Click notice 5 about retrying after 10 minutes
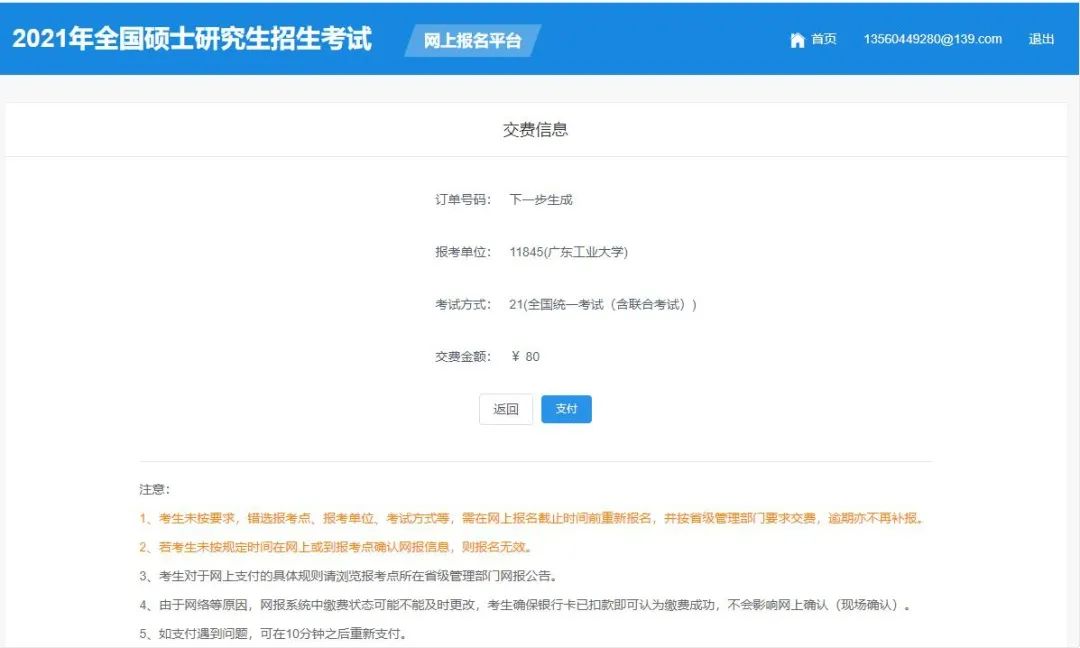The width and height of the screenshot is (1080, 648). 273,635
